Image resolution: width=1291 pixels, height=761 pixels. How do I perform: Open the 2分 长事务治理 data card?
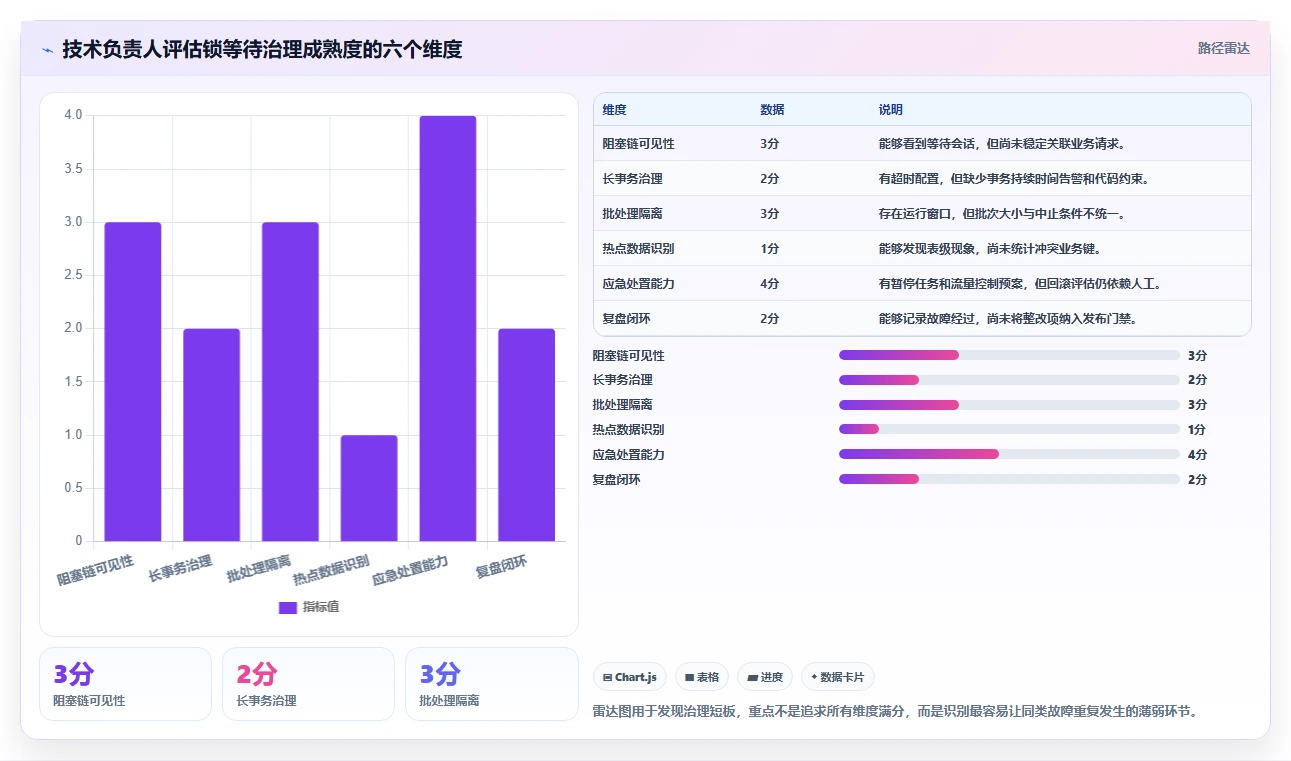click(308, 684)
